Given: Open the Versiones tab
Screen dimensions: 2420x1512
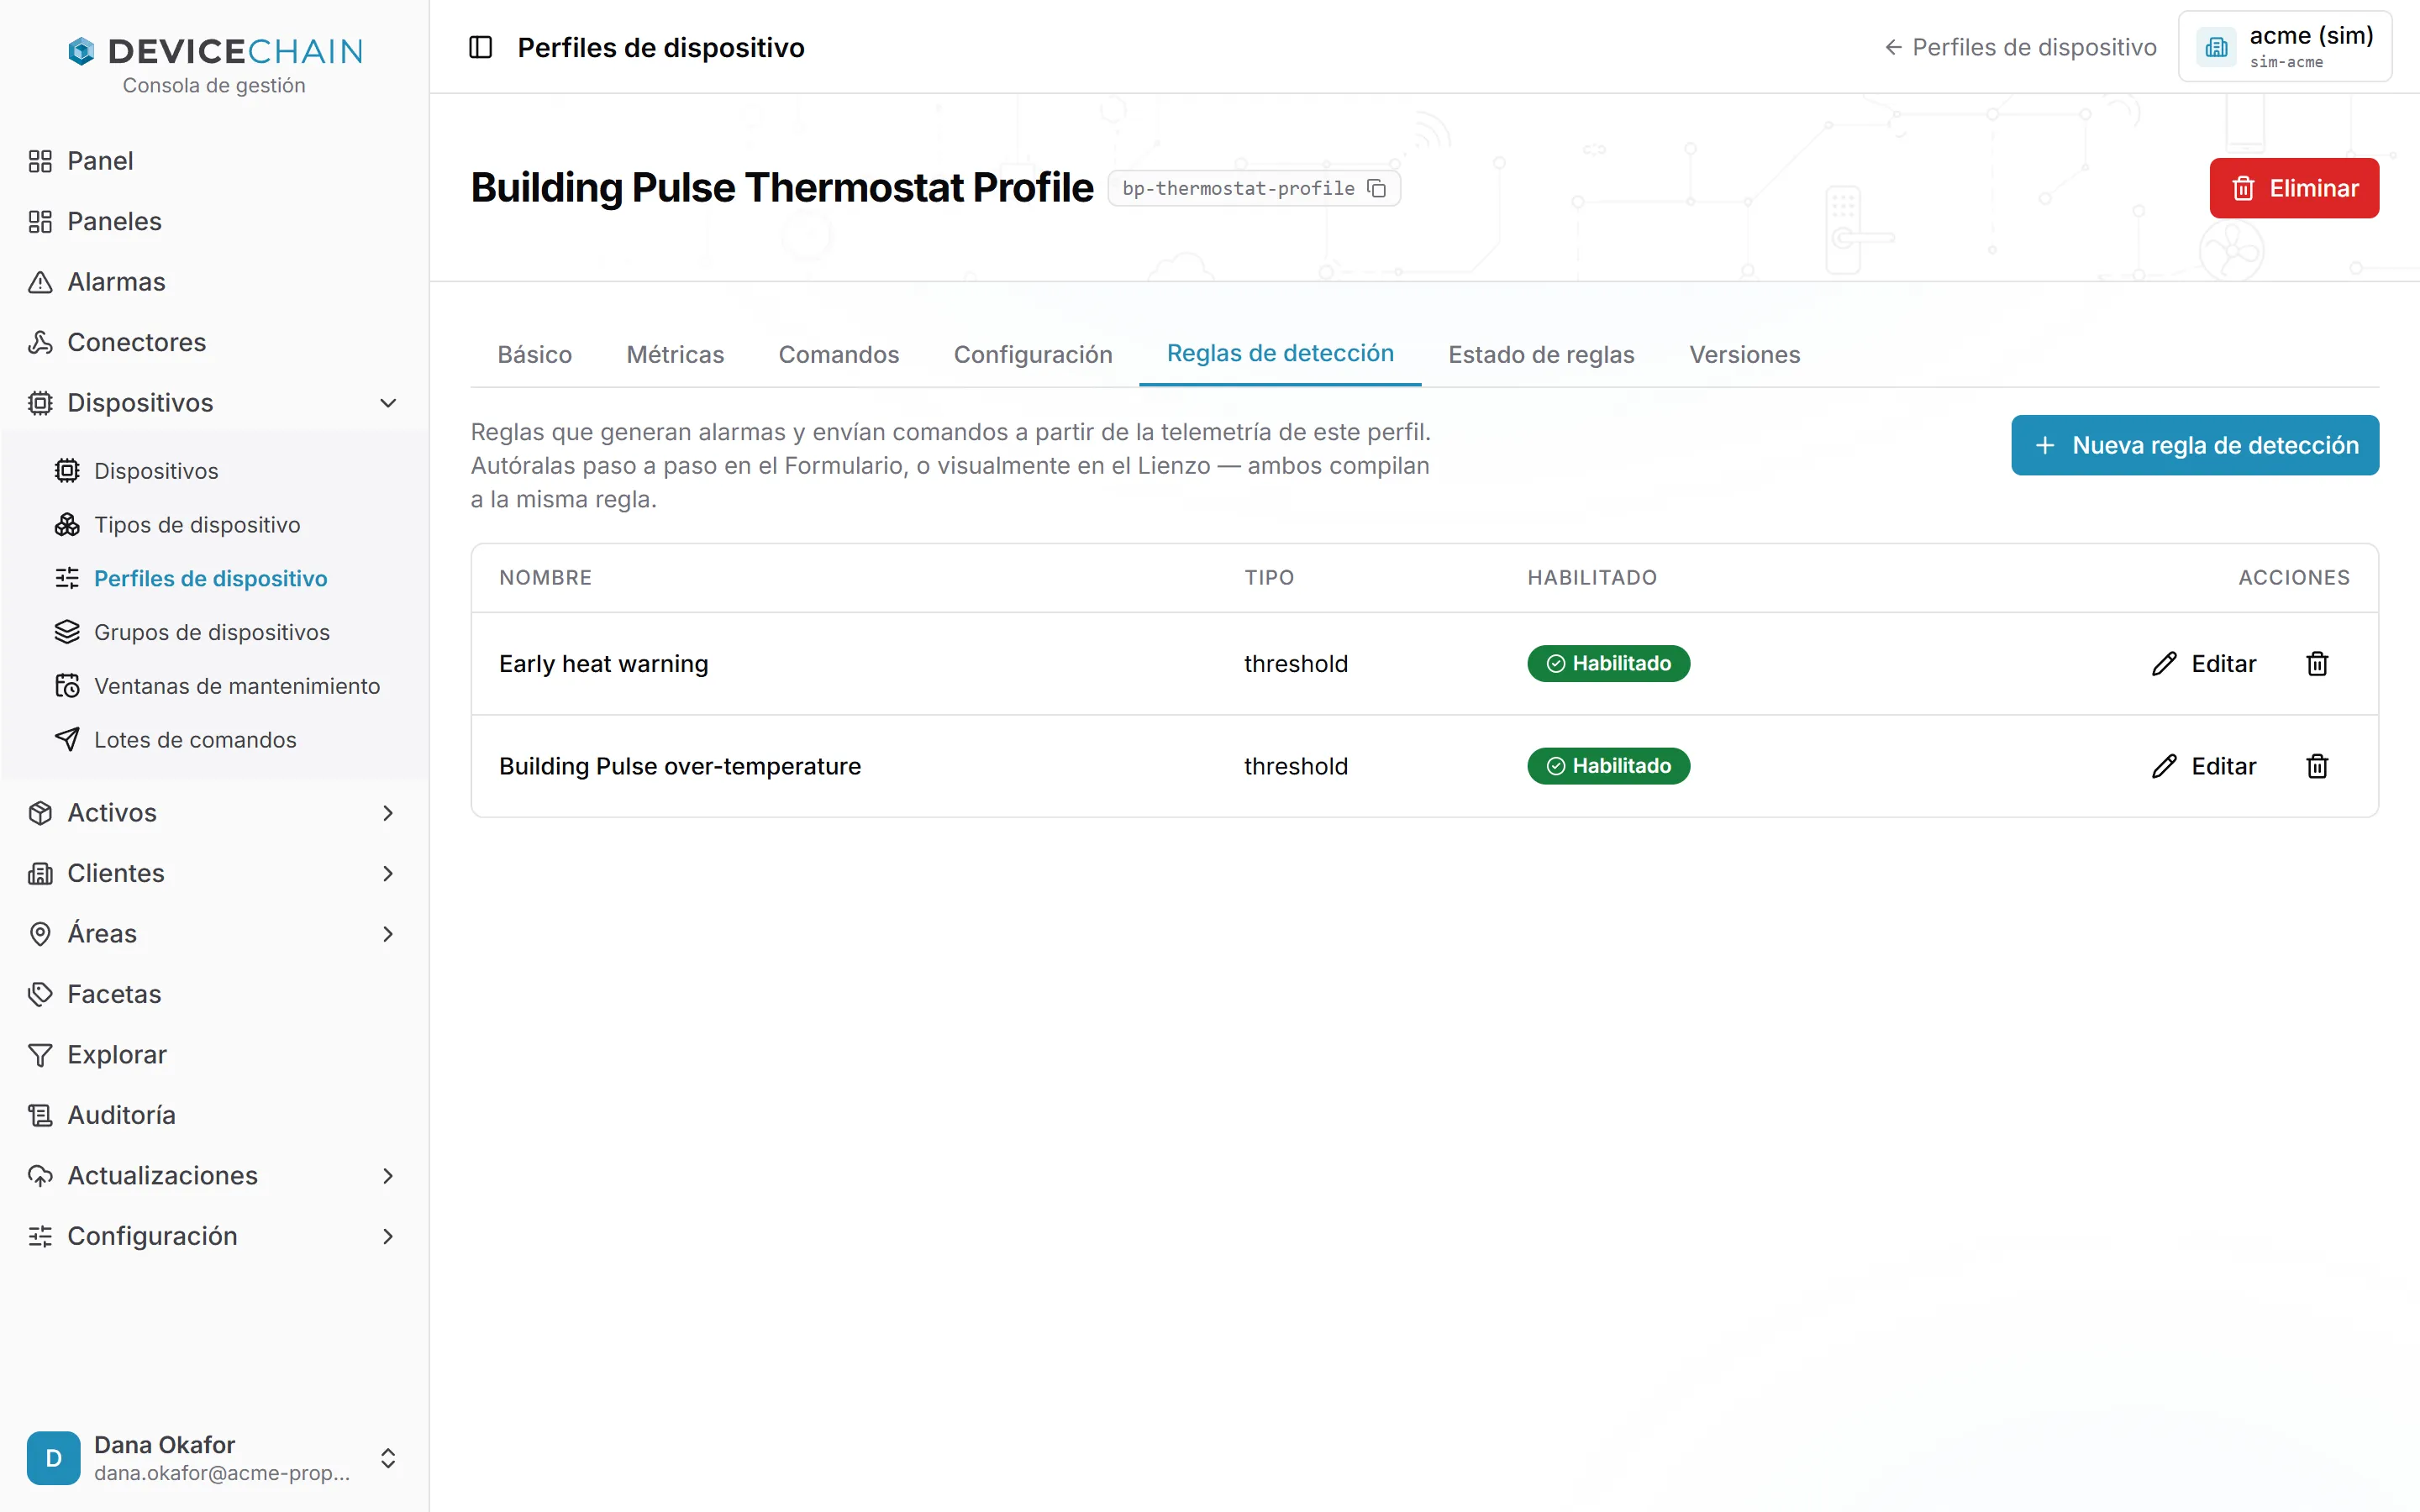Looking at the screenshot, I should [1745, 354].
